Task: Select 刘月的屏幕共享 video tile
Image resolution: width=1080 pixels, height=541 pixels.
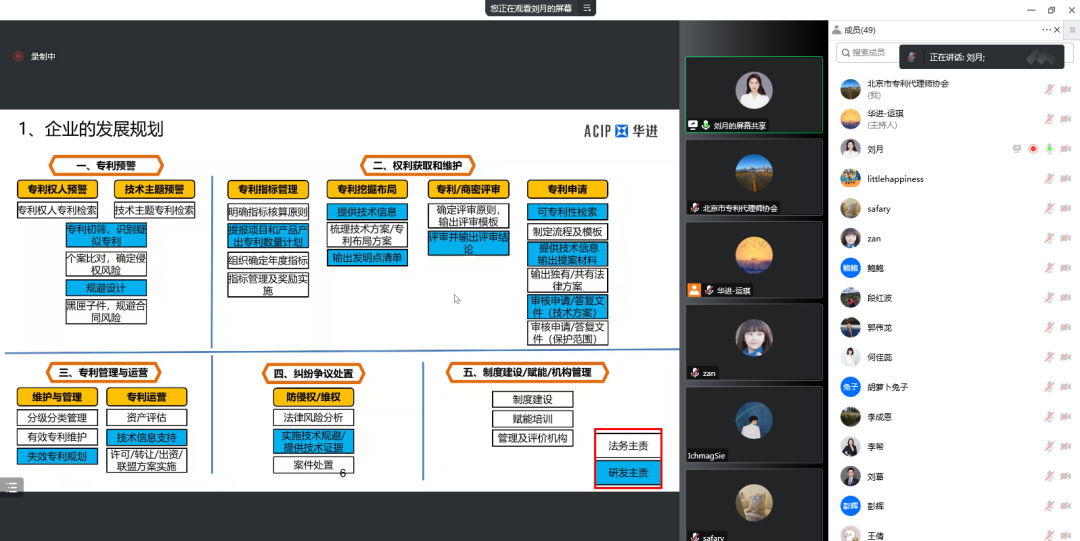Action: (754, 94)
